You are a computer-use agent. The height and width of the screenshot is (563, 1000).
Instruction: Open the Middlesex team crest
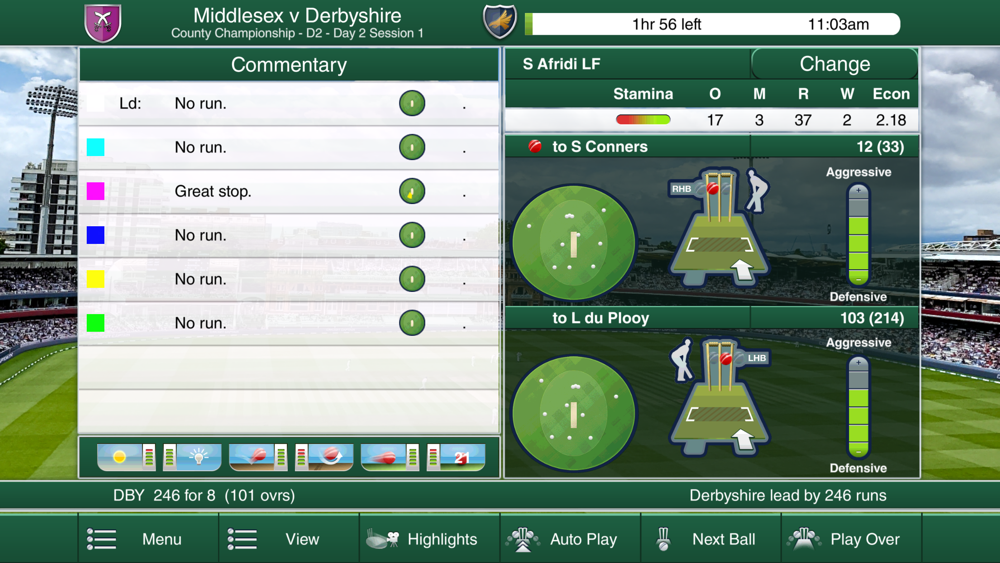click(103, 23)
